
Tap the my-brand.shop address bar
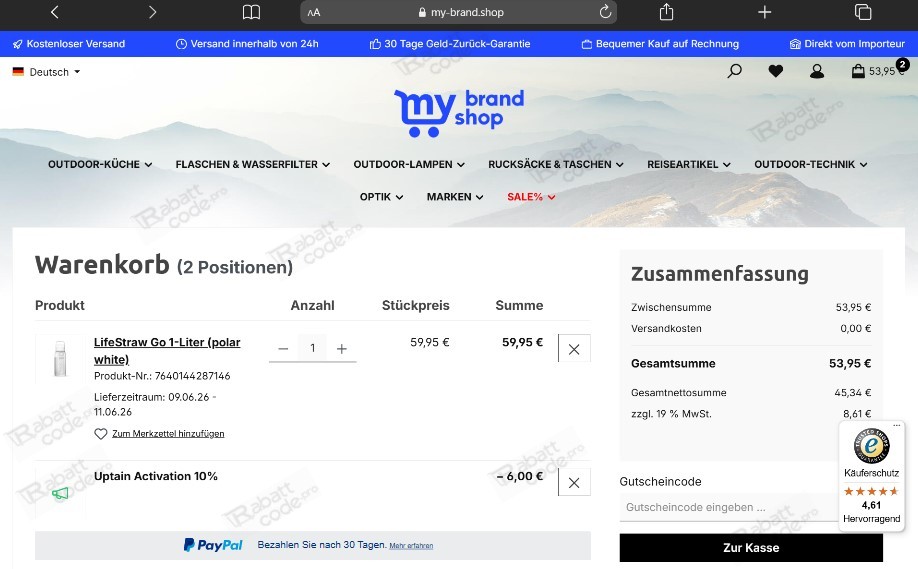[x=458, y=12]
